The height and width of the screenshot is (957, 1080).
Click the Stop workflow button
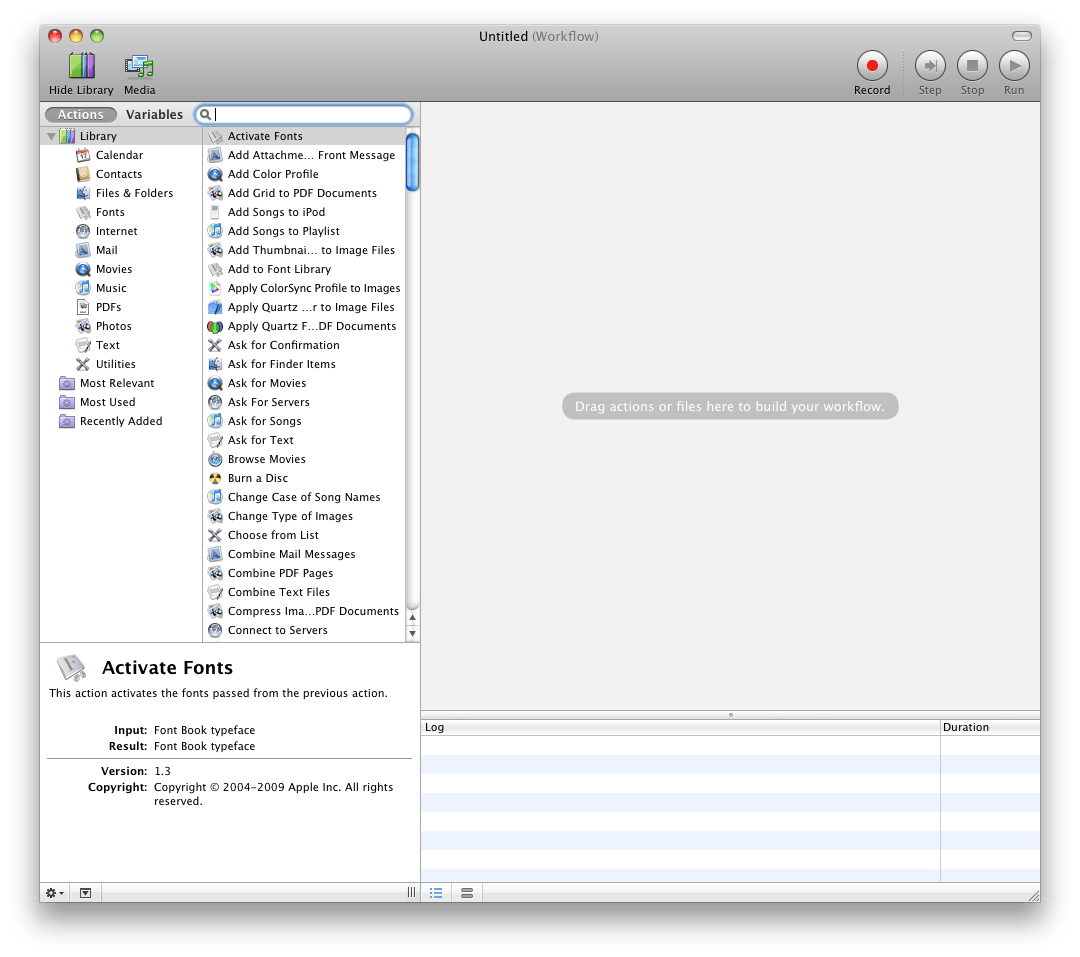click(x=972, y=65)
